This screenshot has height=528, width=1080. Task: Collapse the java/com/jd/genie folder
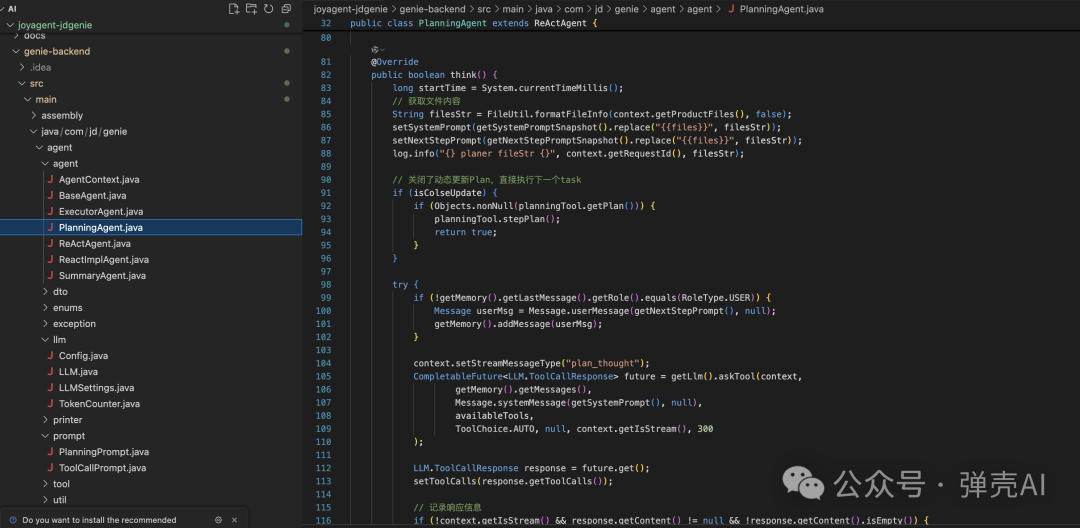(34, 131)
